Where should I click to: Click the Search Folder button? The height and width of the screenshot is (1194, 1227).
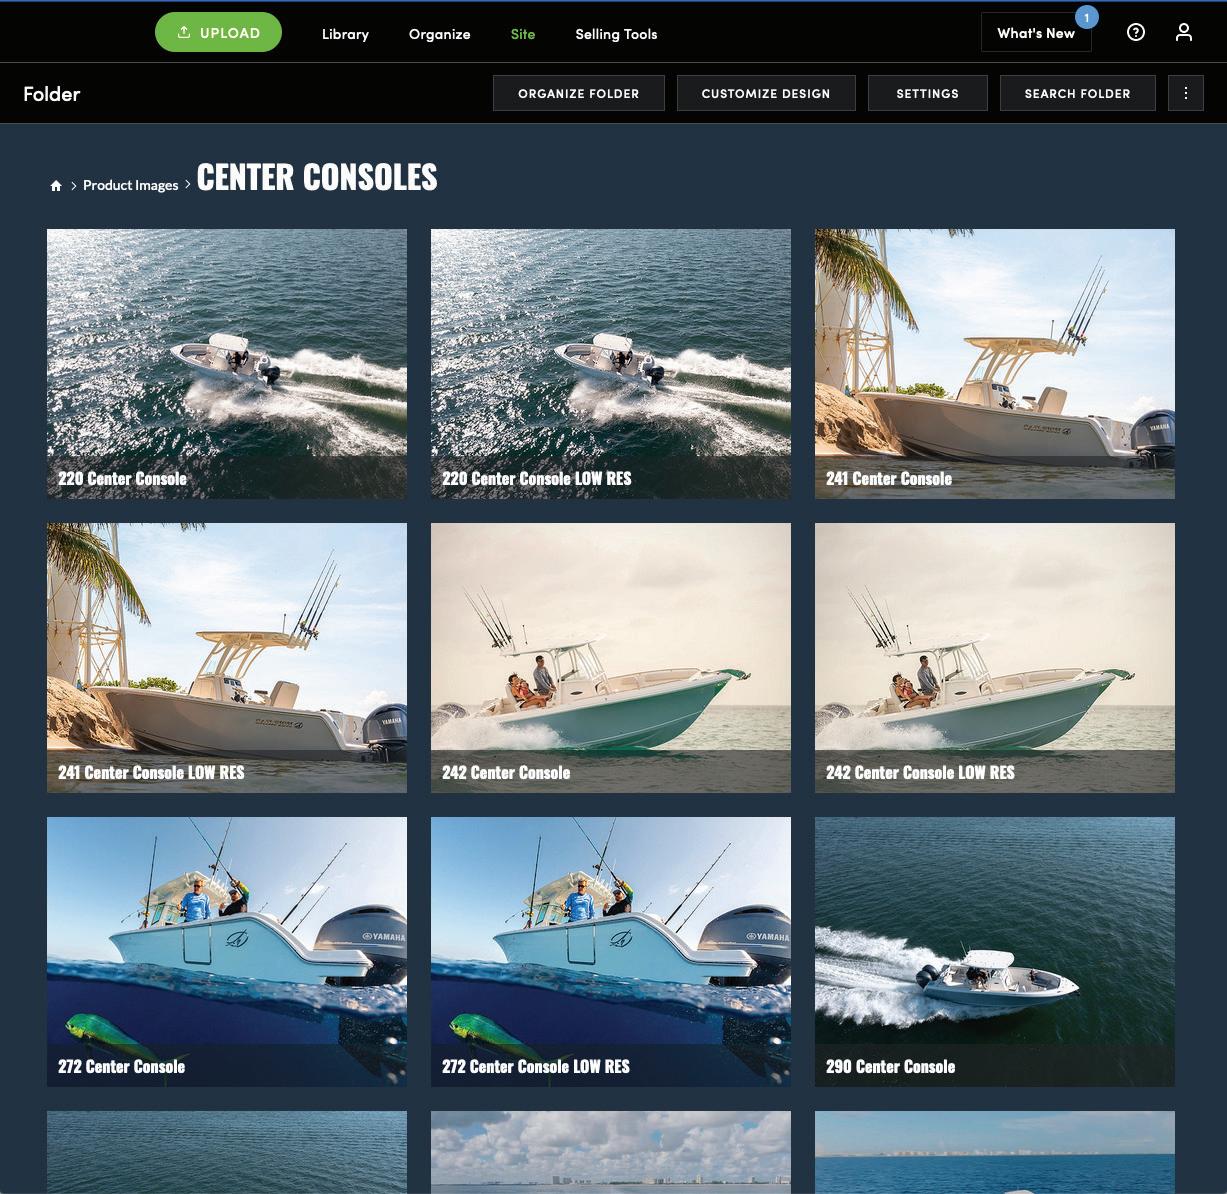click(x=1077, y=93)
